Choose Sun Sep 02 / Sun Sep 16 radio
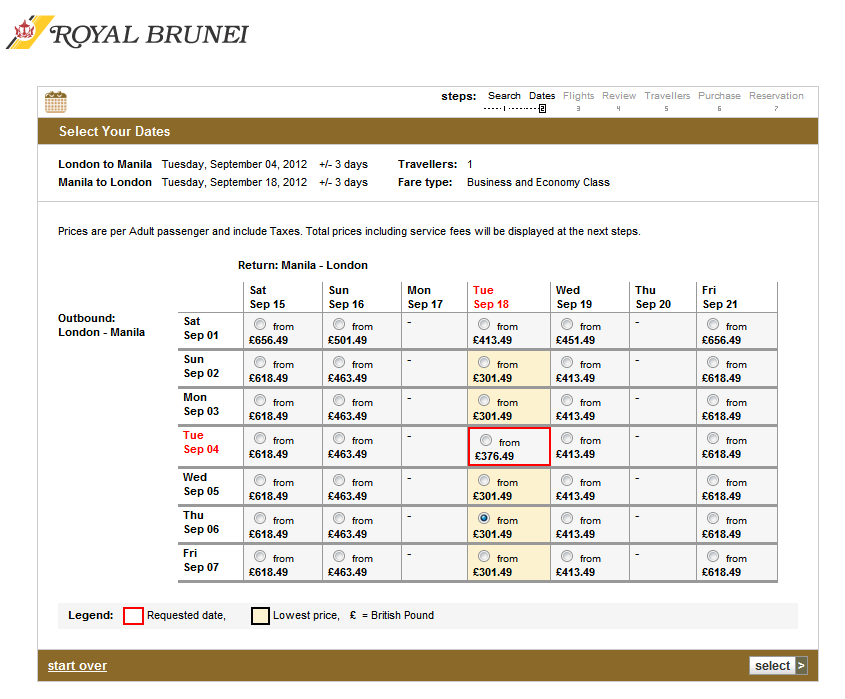The width and height of the screenshot is (845, 699). click(338, 362)
